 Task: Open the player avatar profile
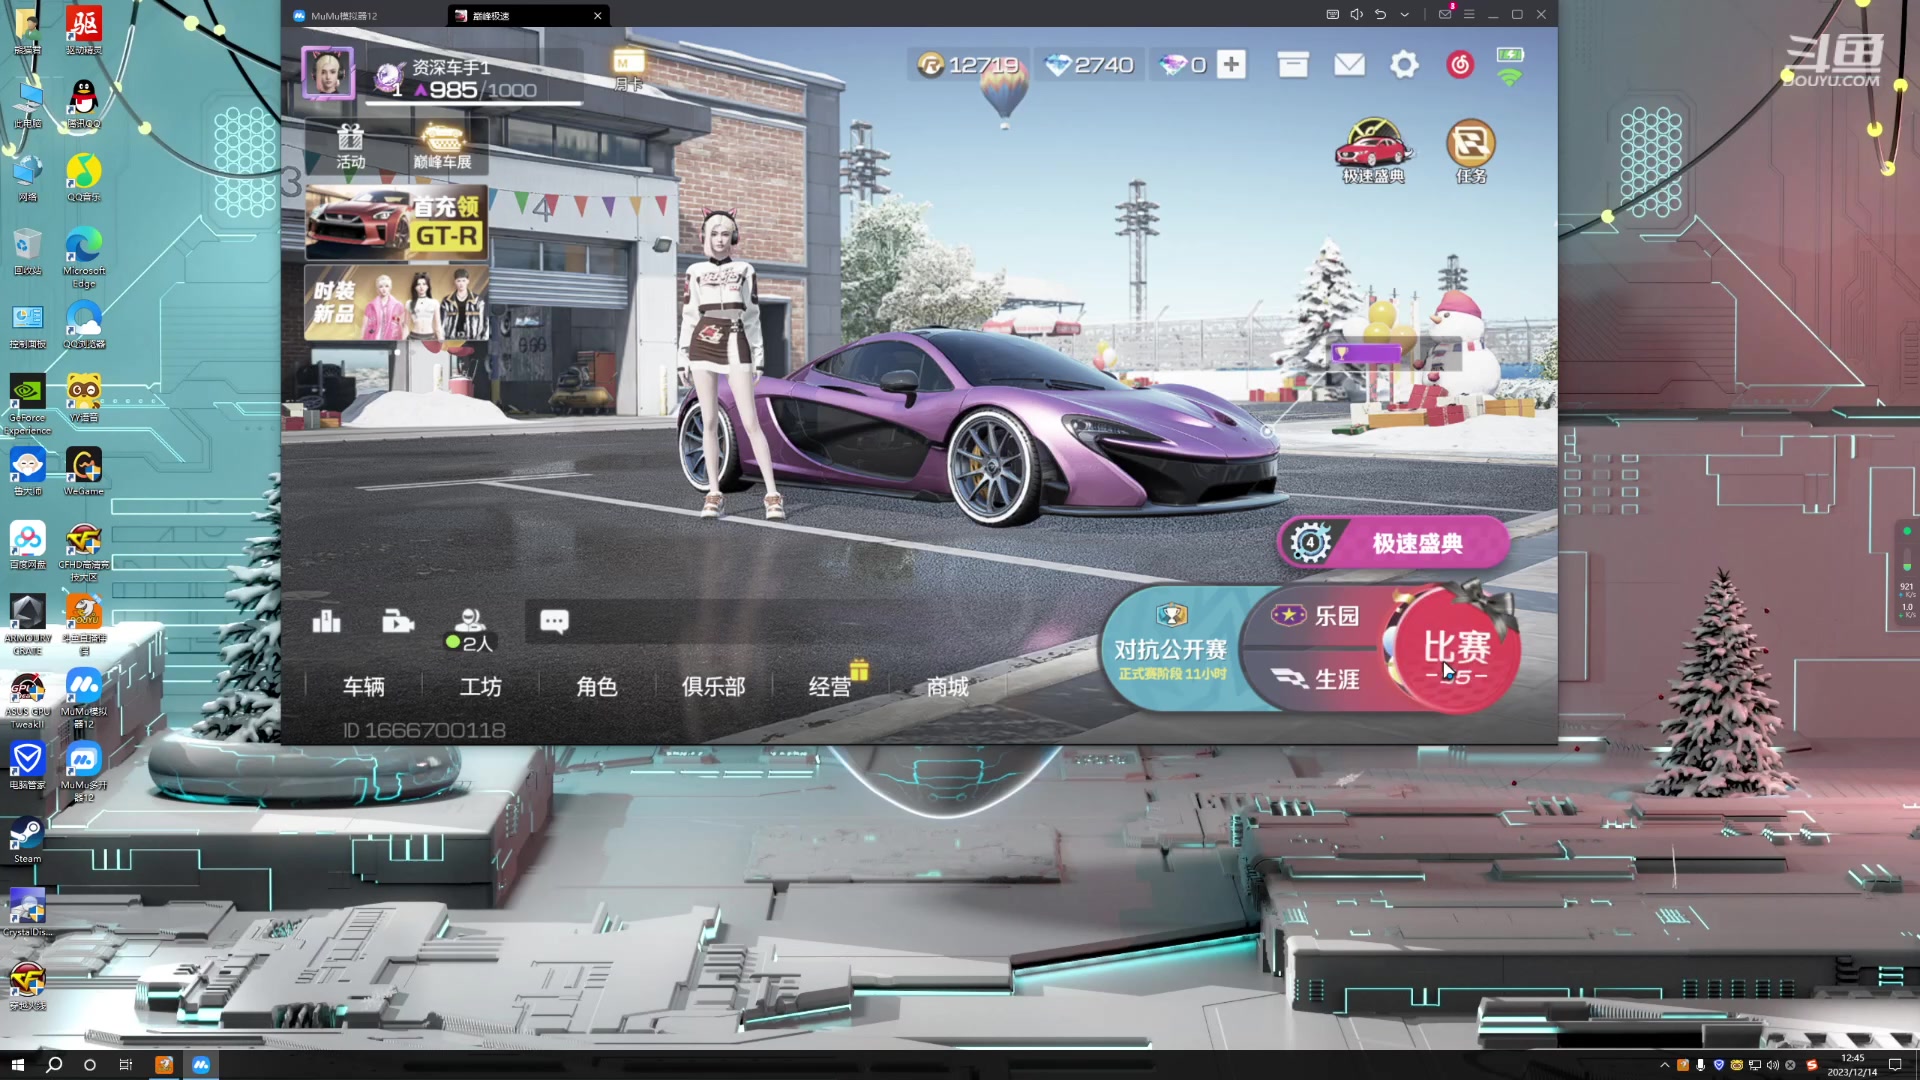[328, 72]
